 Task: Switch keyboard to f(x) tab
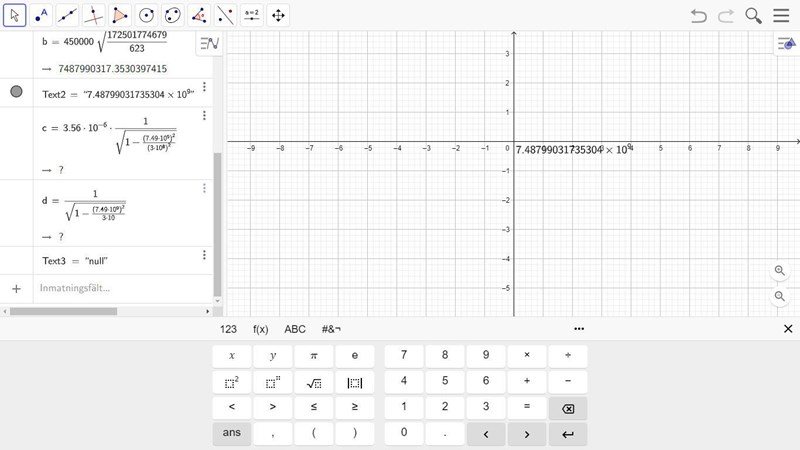coord(261,329)
